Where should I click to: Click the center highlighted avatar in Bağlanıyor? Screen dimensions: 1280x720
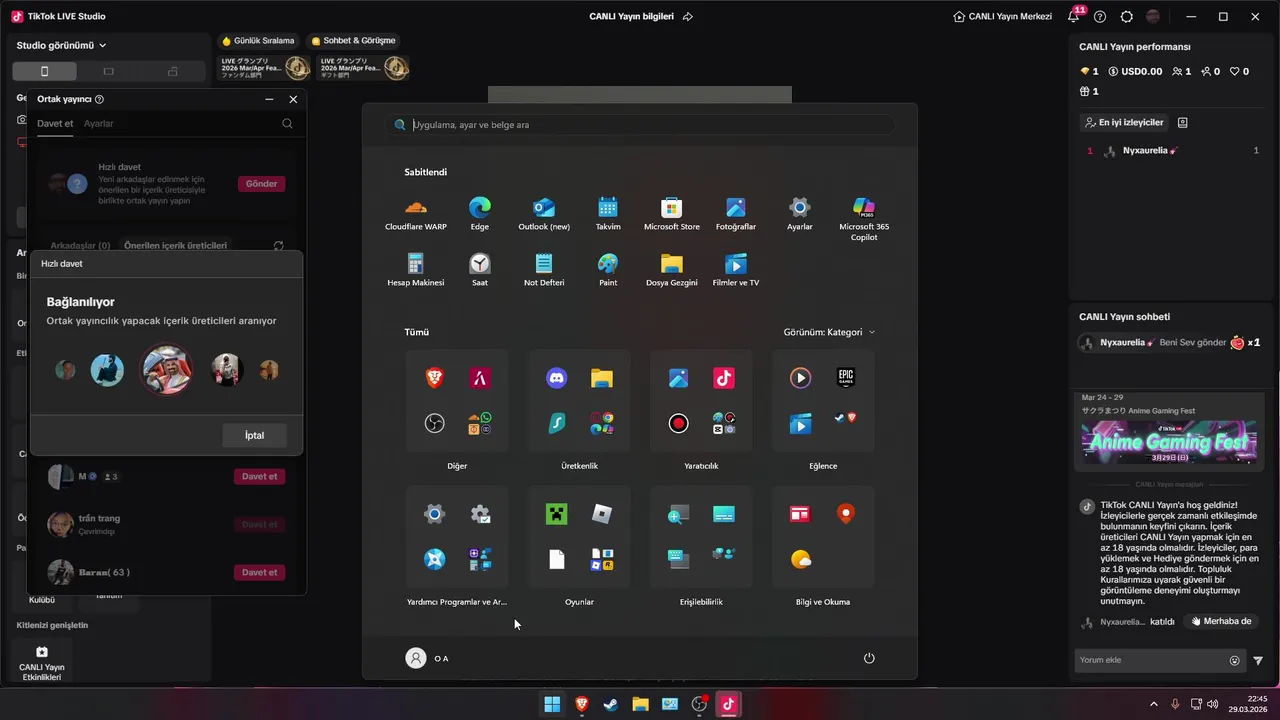(166, 370)
